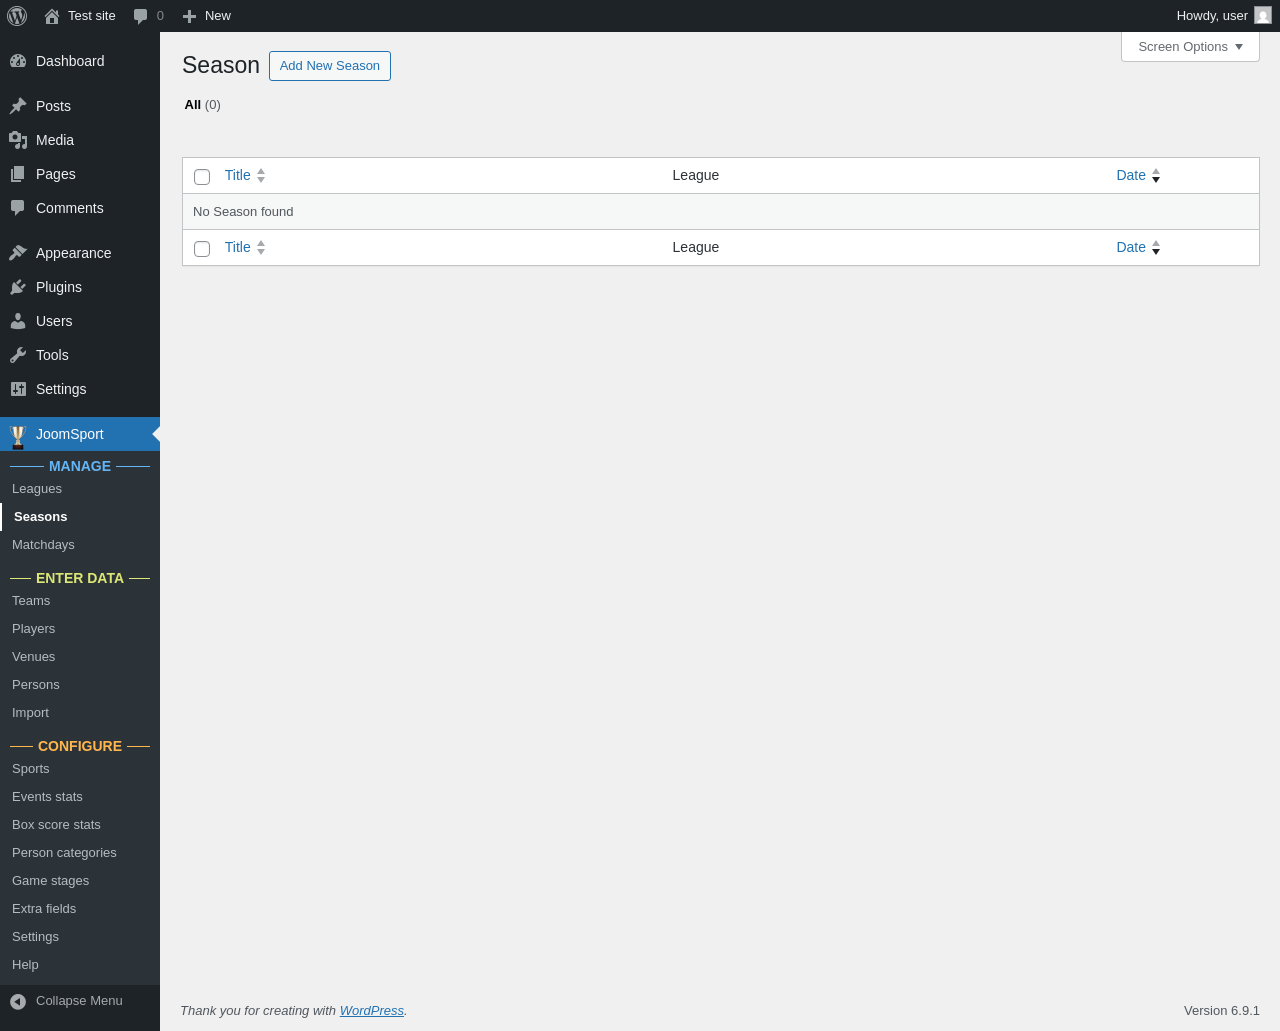Viewport: 1280px width, 1031px height.
Task: Open Game stages submenu item
Action: tap(50, 881)
